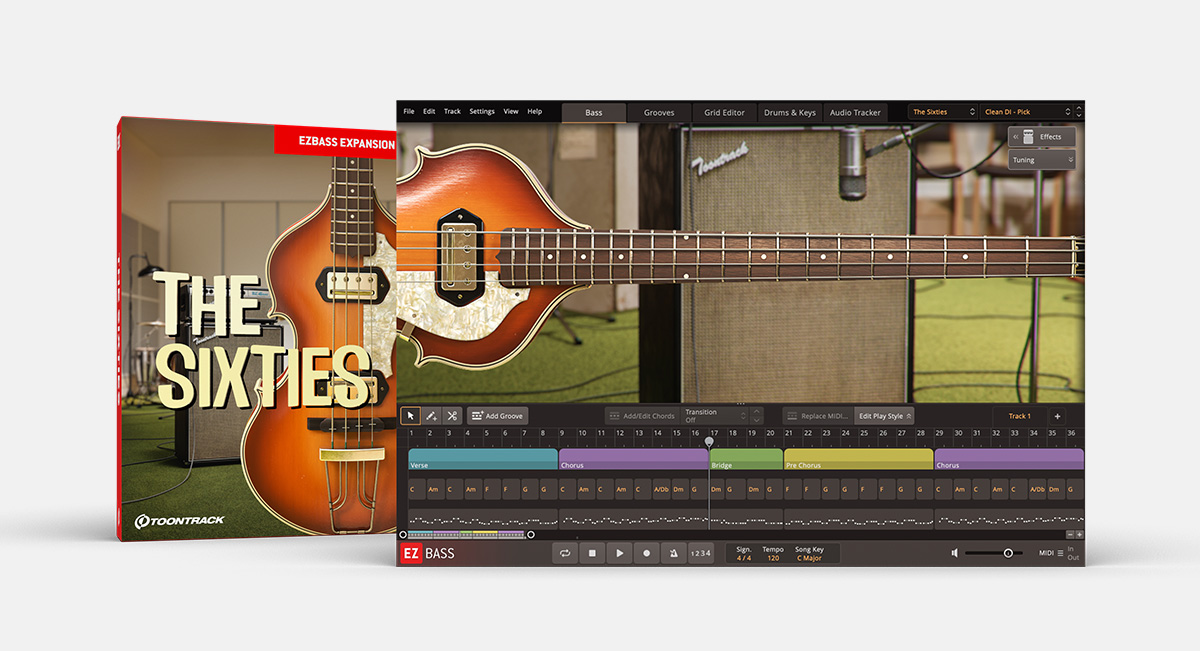Open the Settings menu

click(x=482, y=112)
